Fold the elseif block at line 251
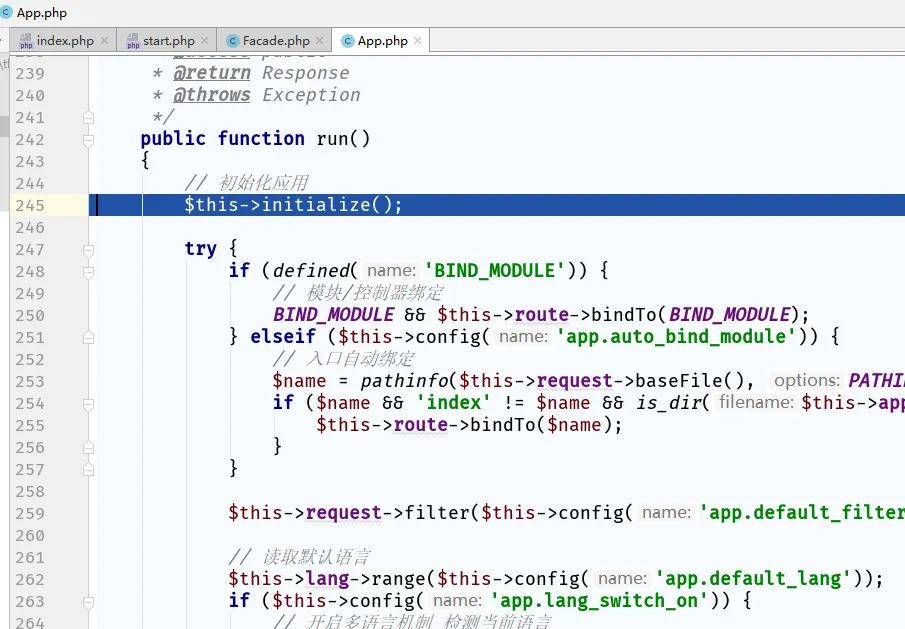This screenshot has width=905, height=629. 88,337
